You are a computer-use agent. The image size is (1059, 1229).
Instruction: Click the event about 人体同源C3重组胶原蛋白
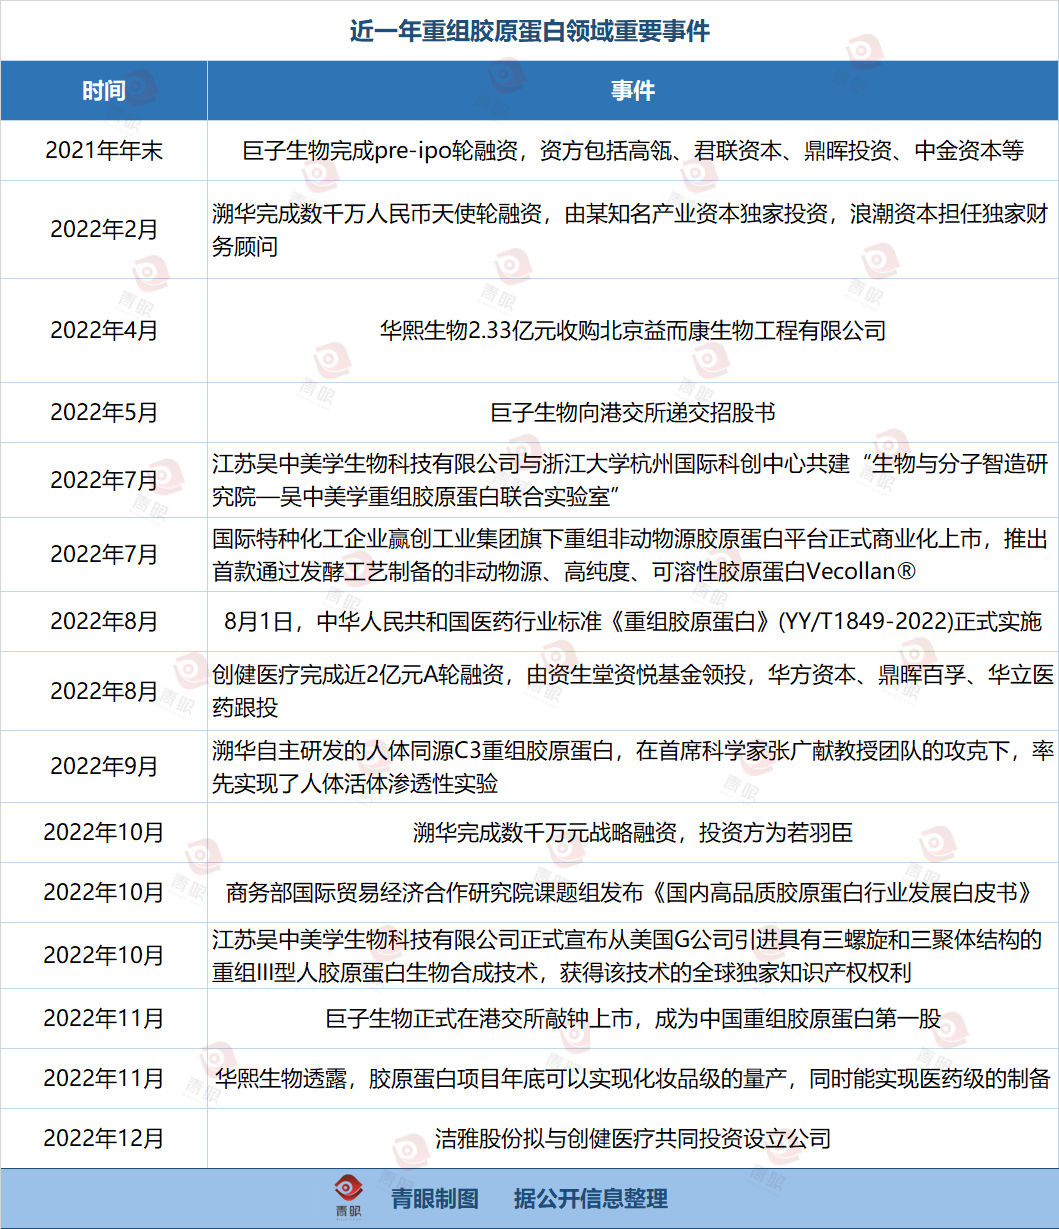pos(633,767)
